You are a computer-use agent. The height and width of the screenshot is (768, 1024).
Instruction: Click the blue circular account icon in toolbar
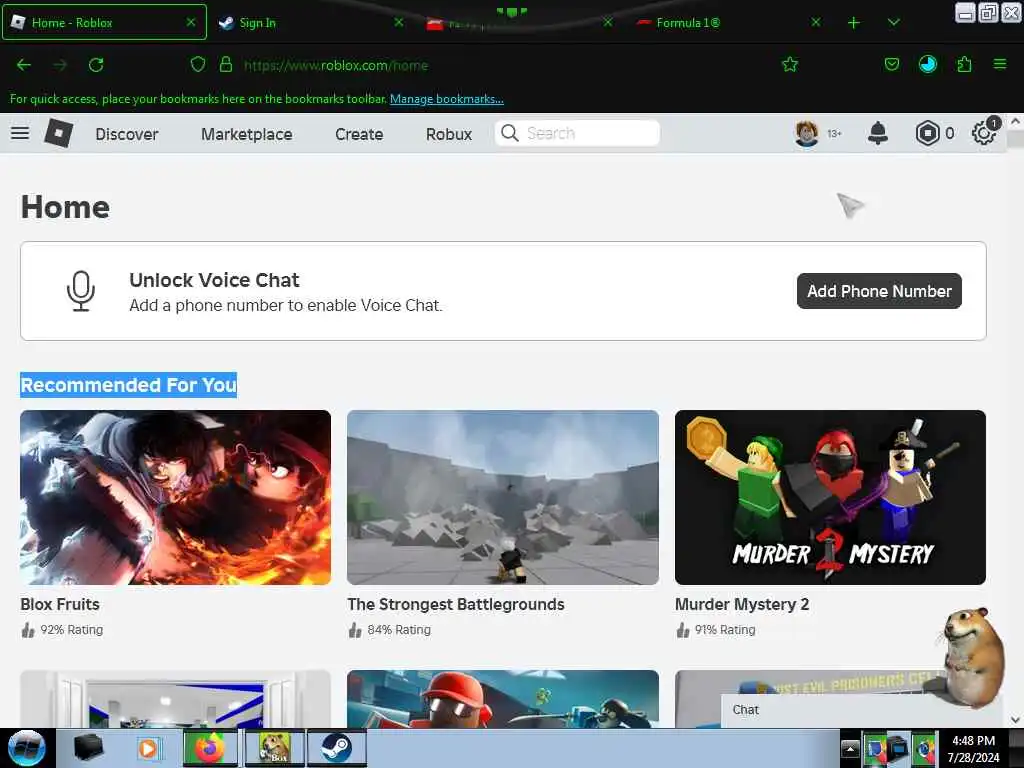click(927, 64)
